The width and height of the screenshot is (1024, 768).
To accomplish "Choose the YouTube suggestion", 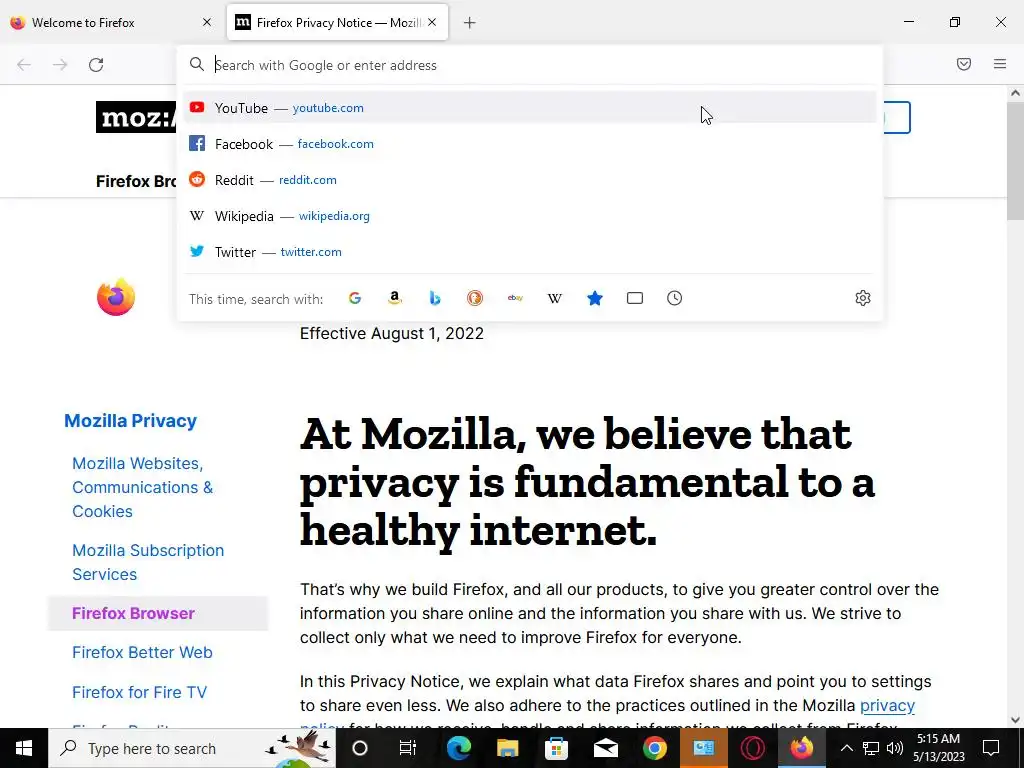I will click(x=529, y=108).
